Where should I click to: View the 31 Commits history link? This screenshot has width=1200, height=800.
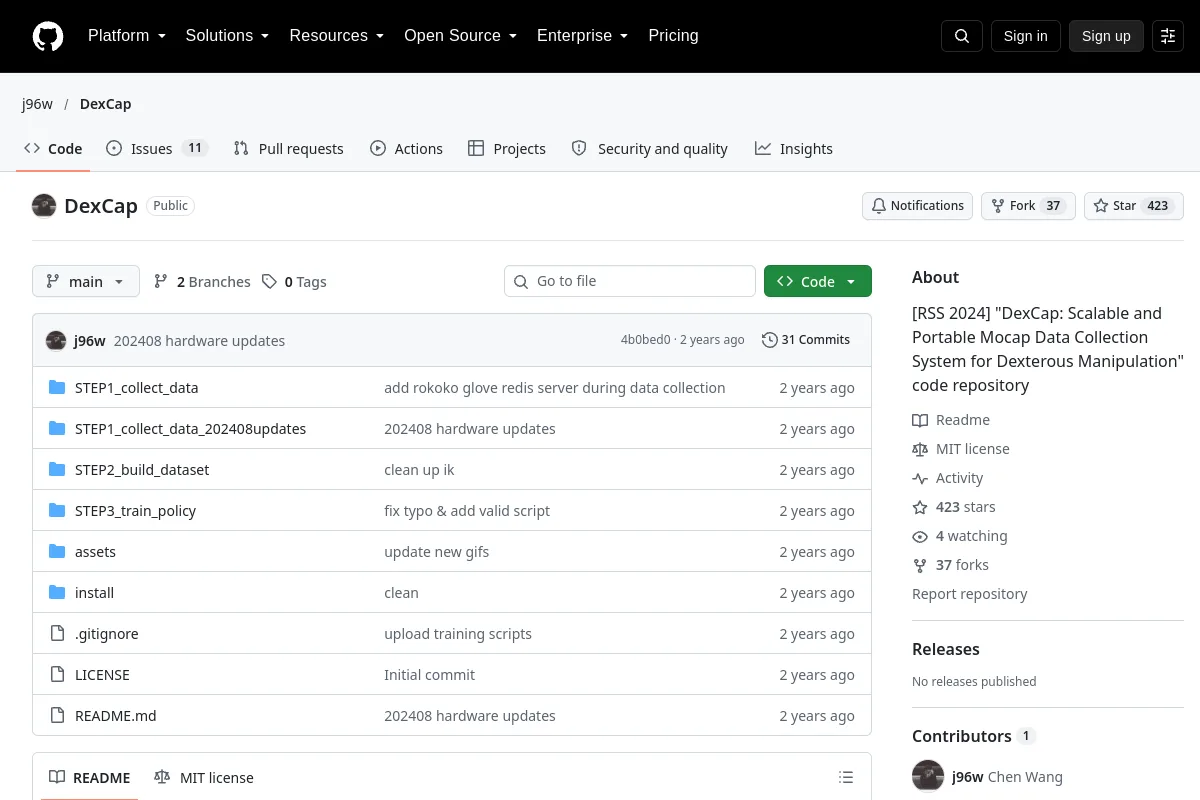[x=806, y=340]
